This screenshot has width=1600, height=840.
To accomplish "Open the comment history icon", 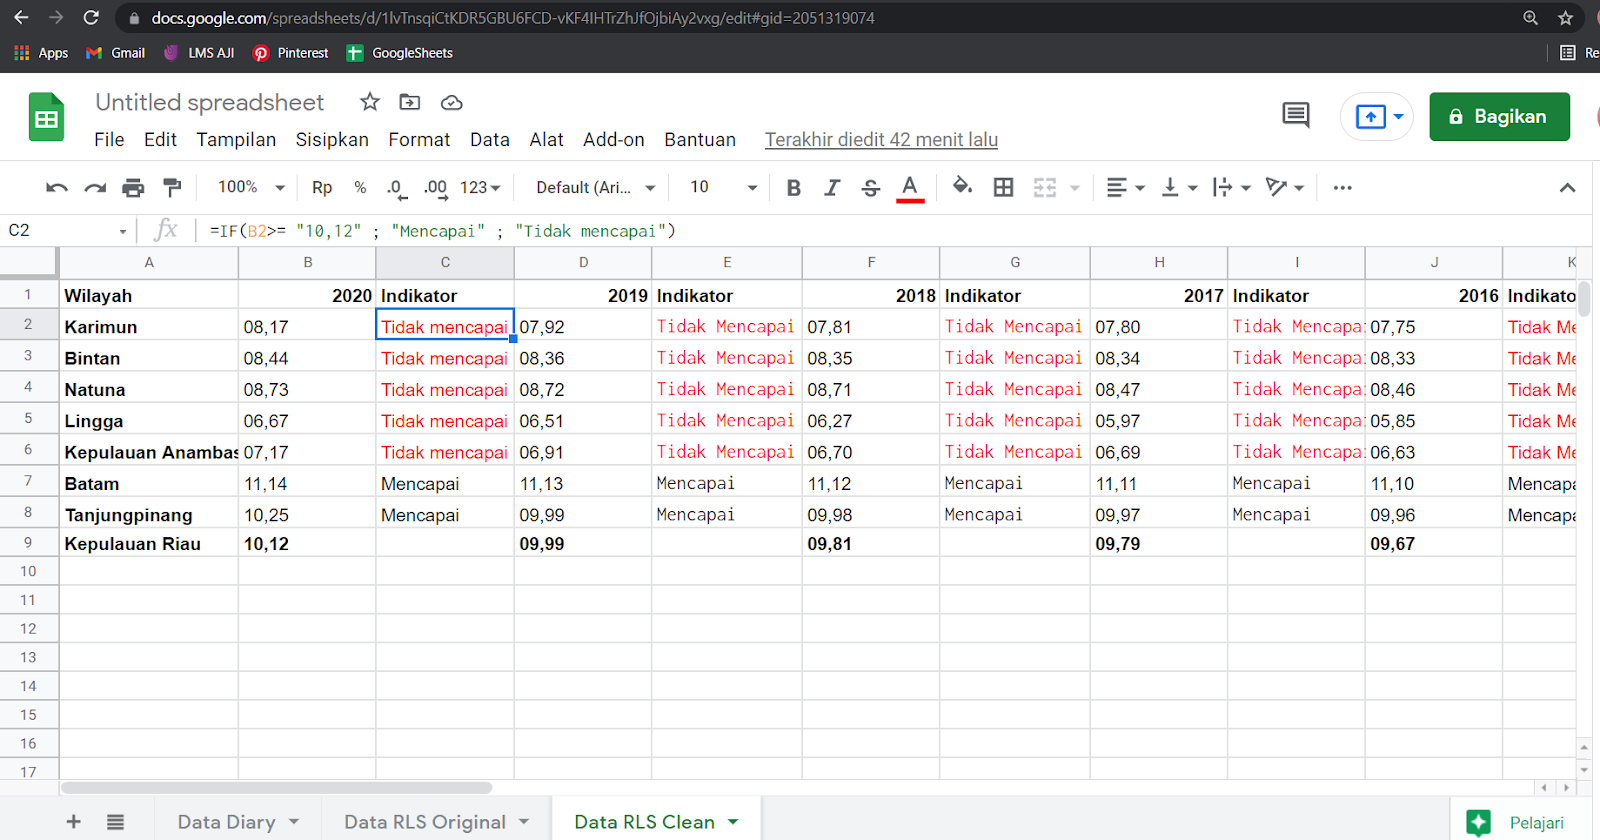I will click(x=1295, y=116).
